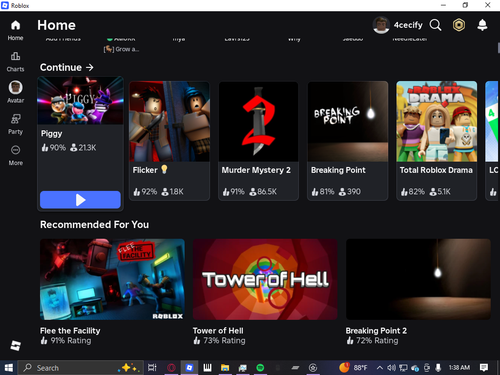The image size is (500, 375).
Task: Click the Murder Mystery 2 title text
Action: [x=256, y=170]
